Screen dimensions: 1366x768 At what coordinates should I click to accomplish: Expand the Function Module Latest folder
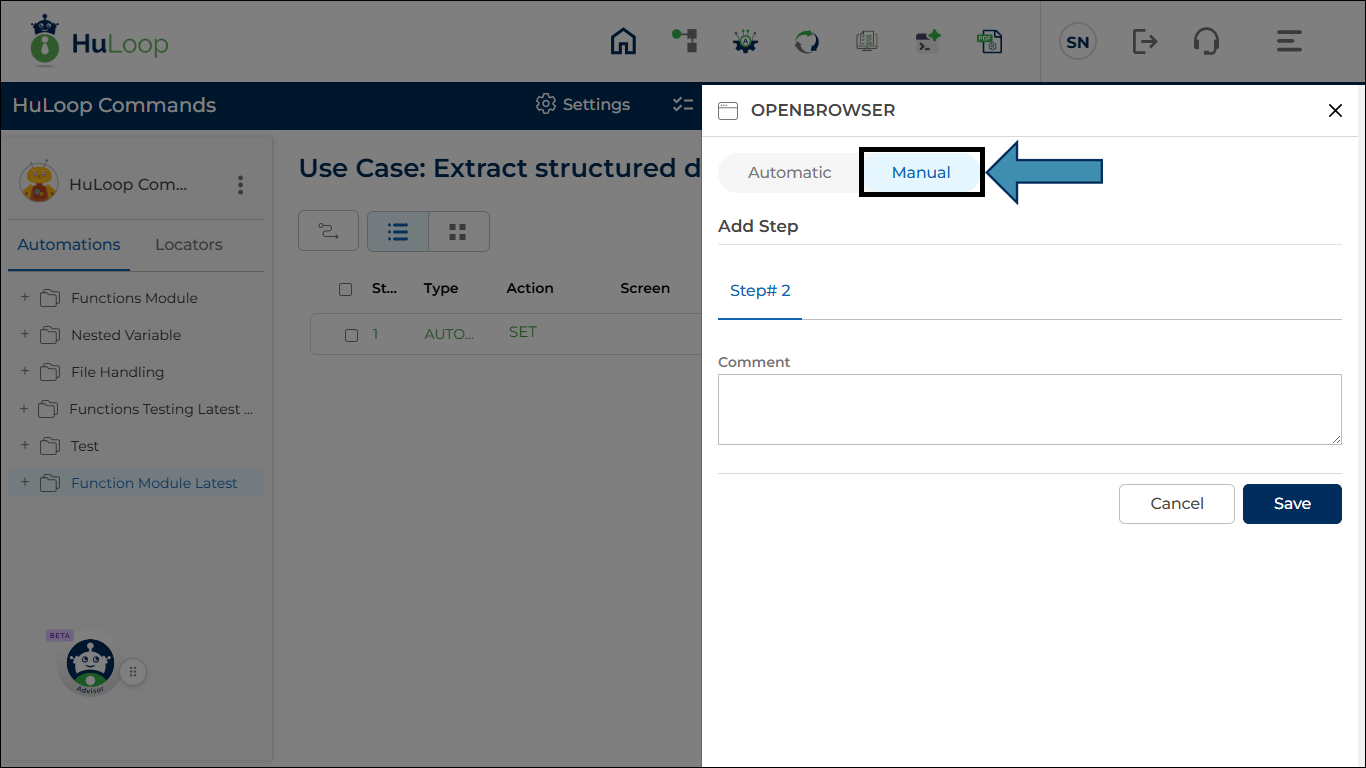tap(25, 482)
